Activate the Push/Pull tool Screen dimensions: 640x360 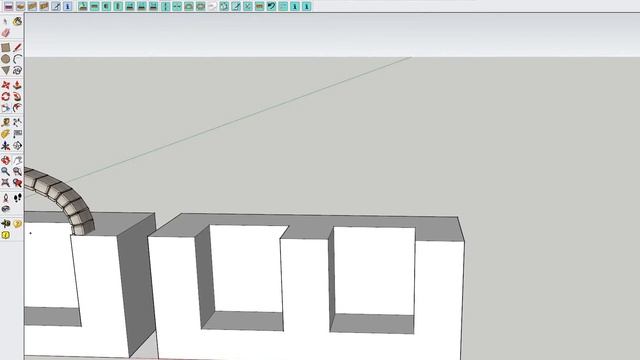(17, 85)
